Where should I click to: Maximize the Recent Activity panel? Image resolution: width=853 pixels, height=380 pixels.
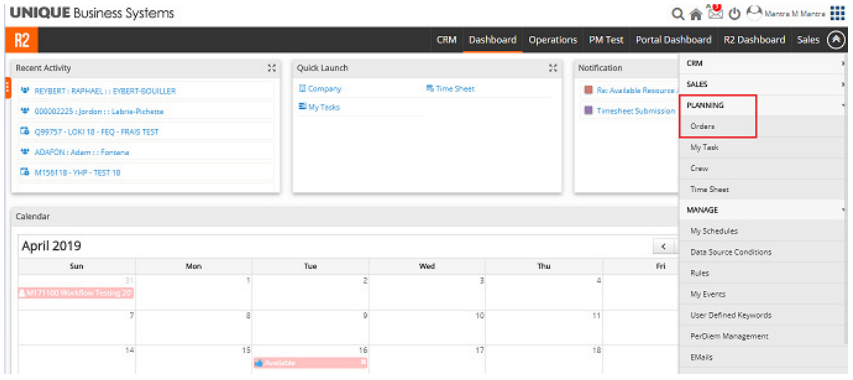[x=271, y=68]
